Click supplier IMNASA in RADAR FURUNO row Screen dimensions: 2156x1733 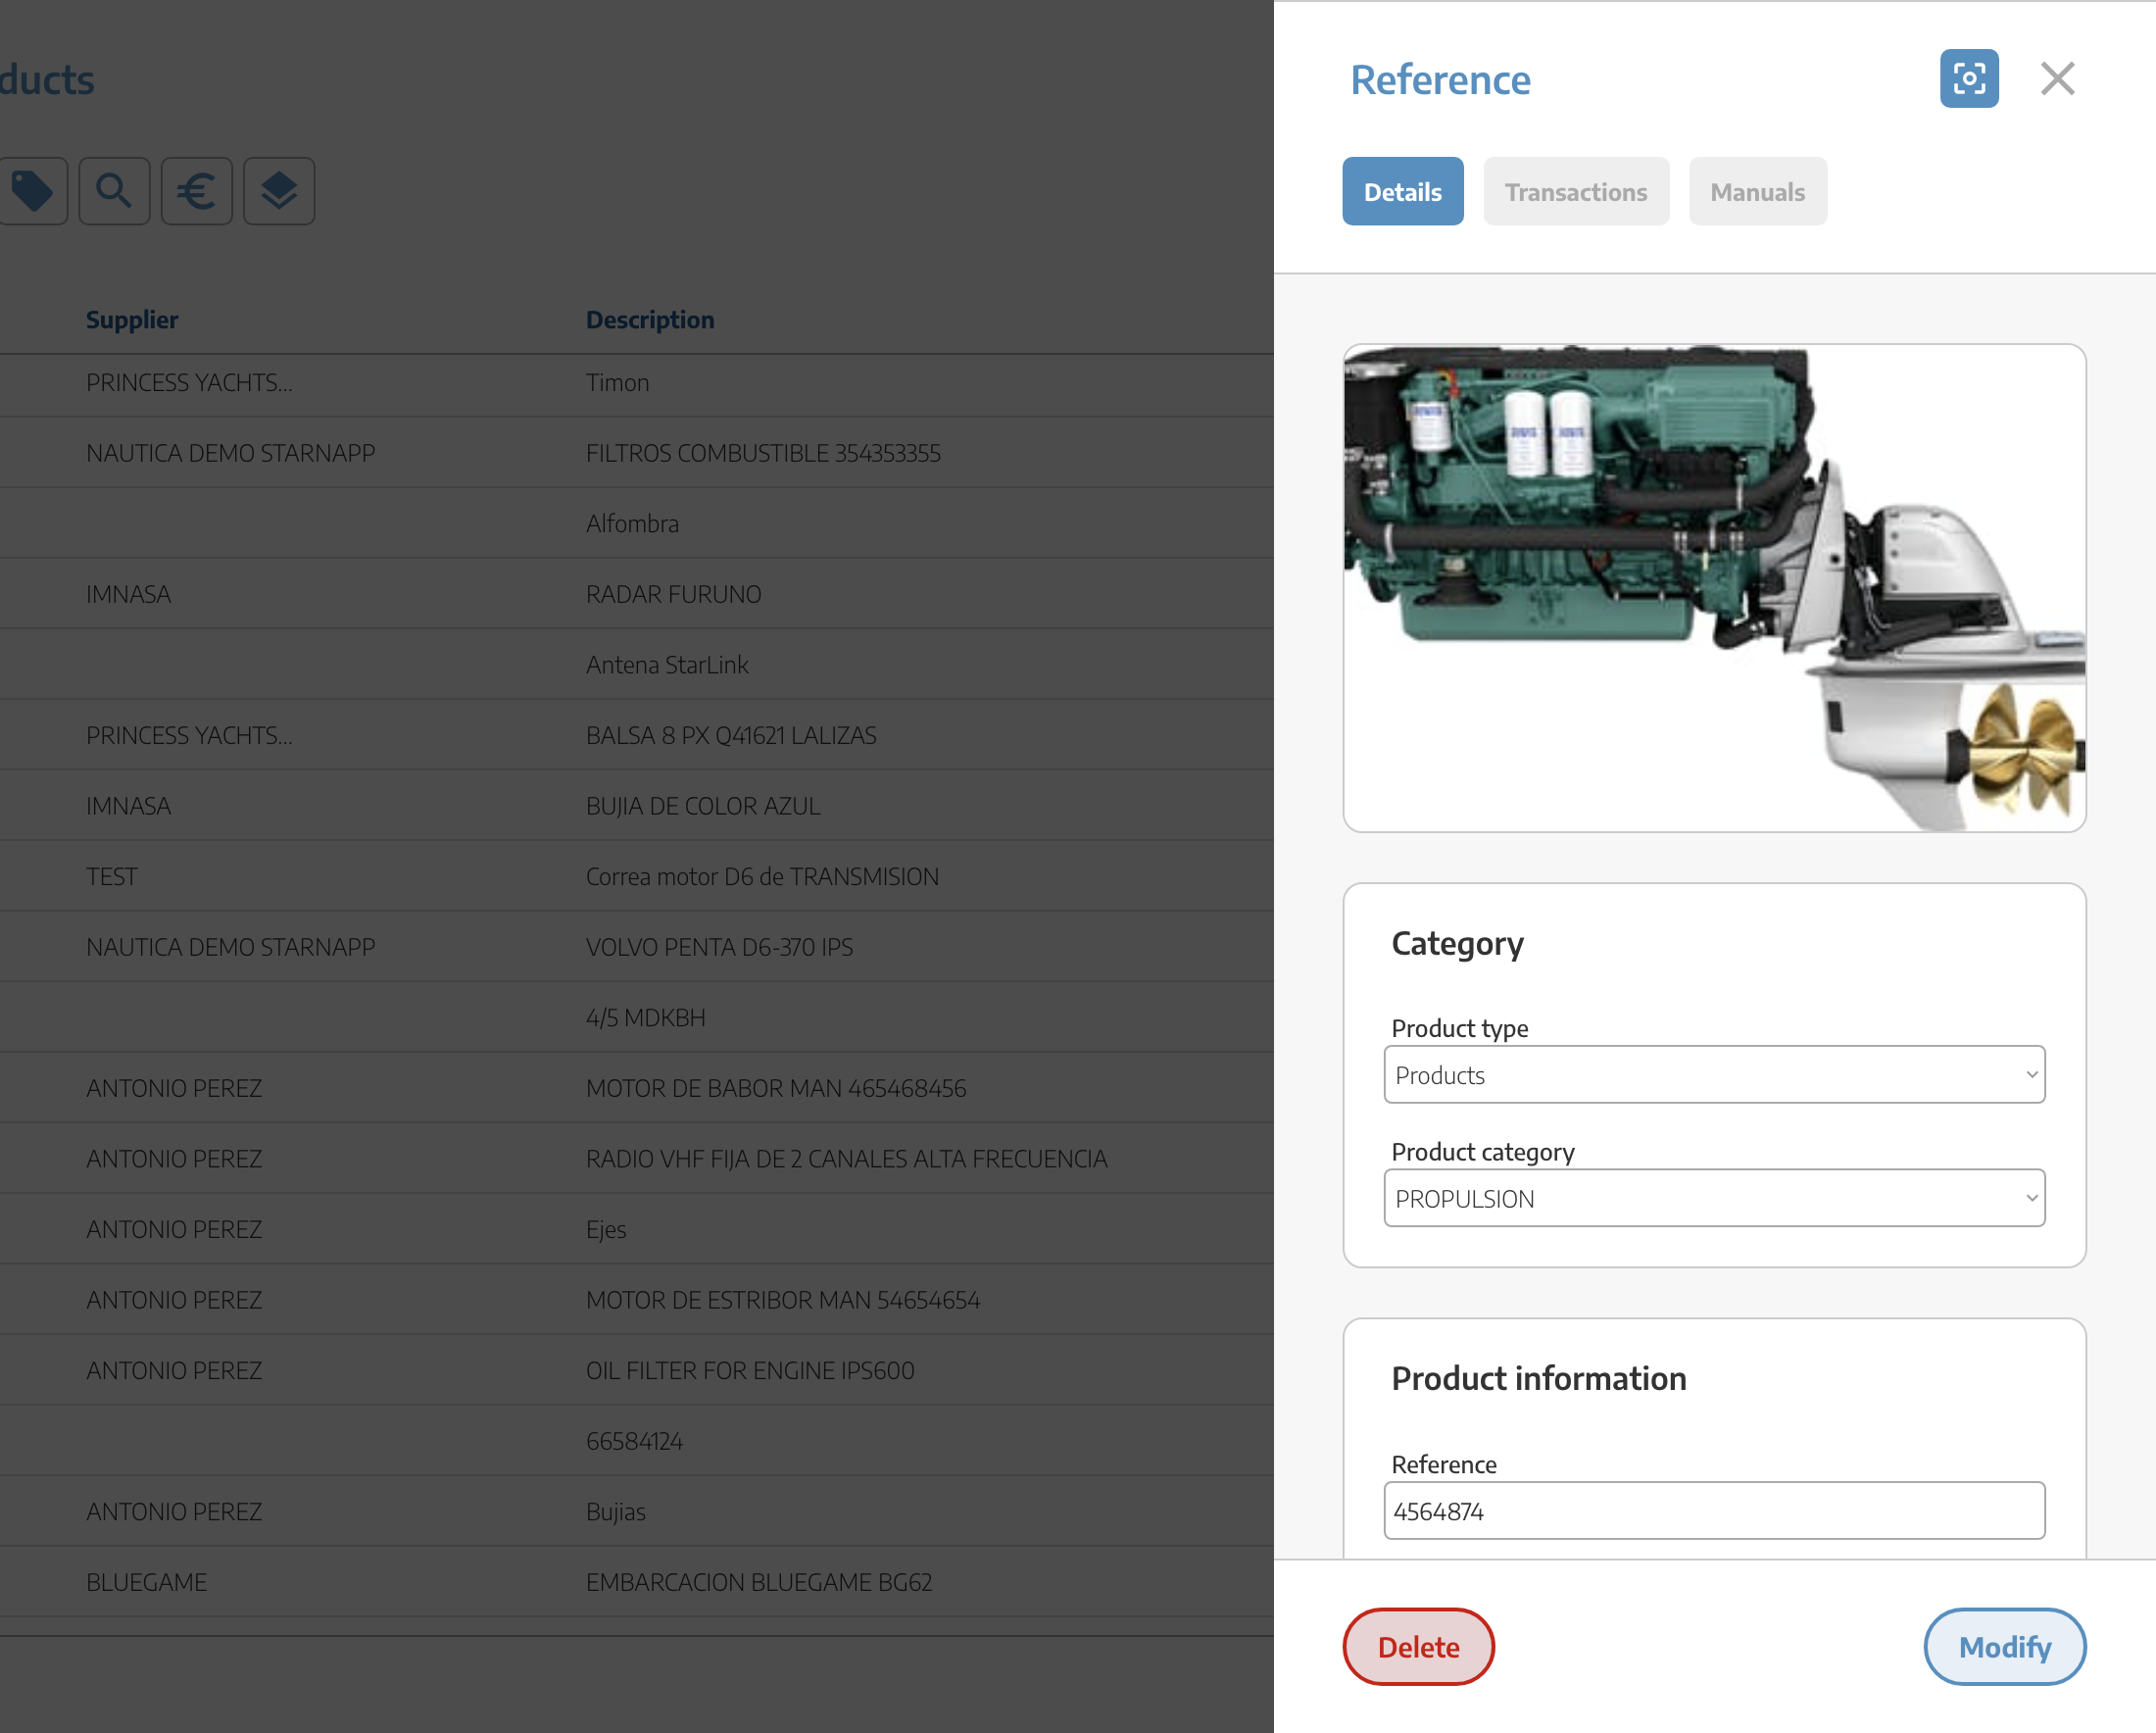click(129, 594)
